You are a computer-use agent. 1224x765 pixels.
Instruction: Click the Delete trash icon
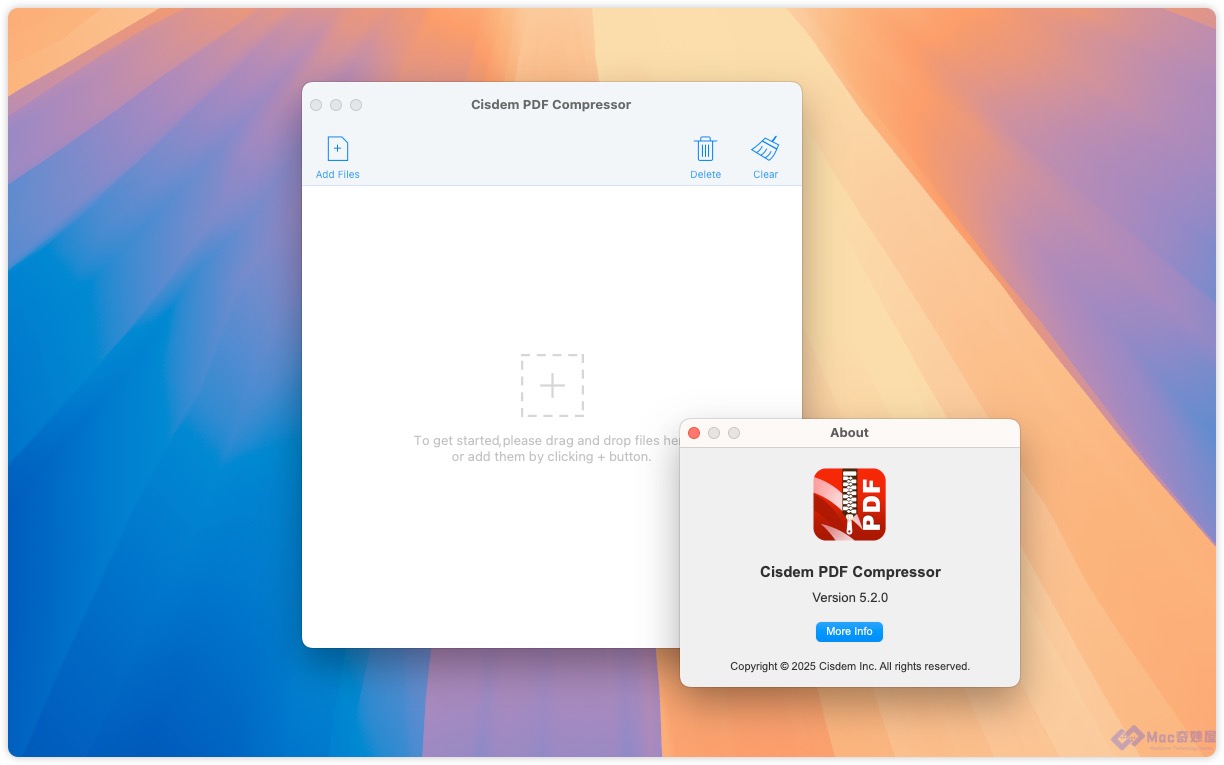705,149
